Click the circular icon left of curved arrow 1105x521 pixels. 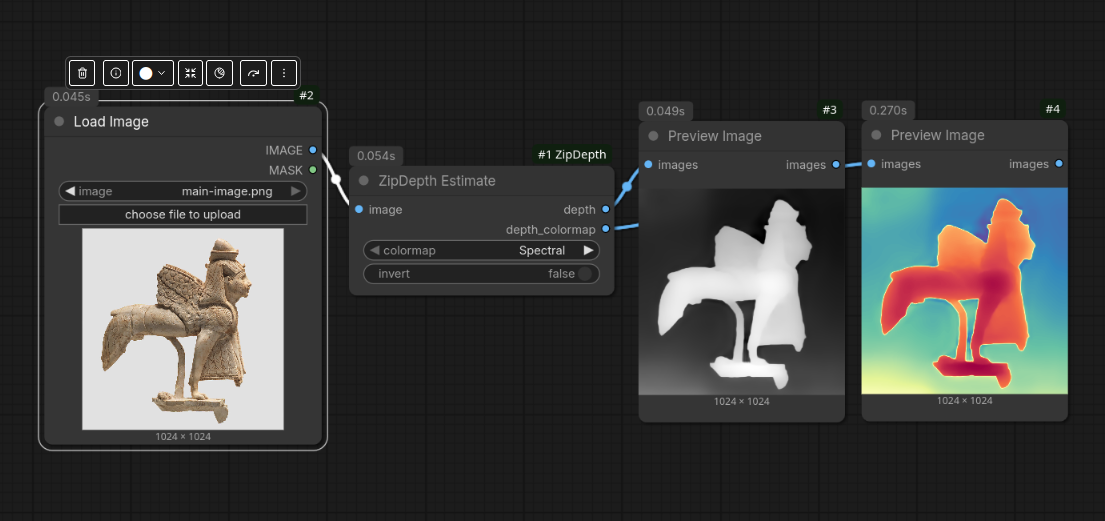219,73
